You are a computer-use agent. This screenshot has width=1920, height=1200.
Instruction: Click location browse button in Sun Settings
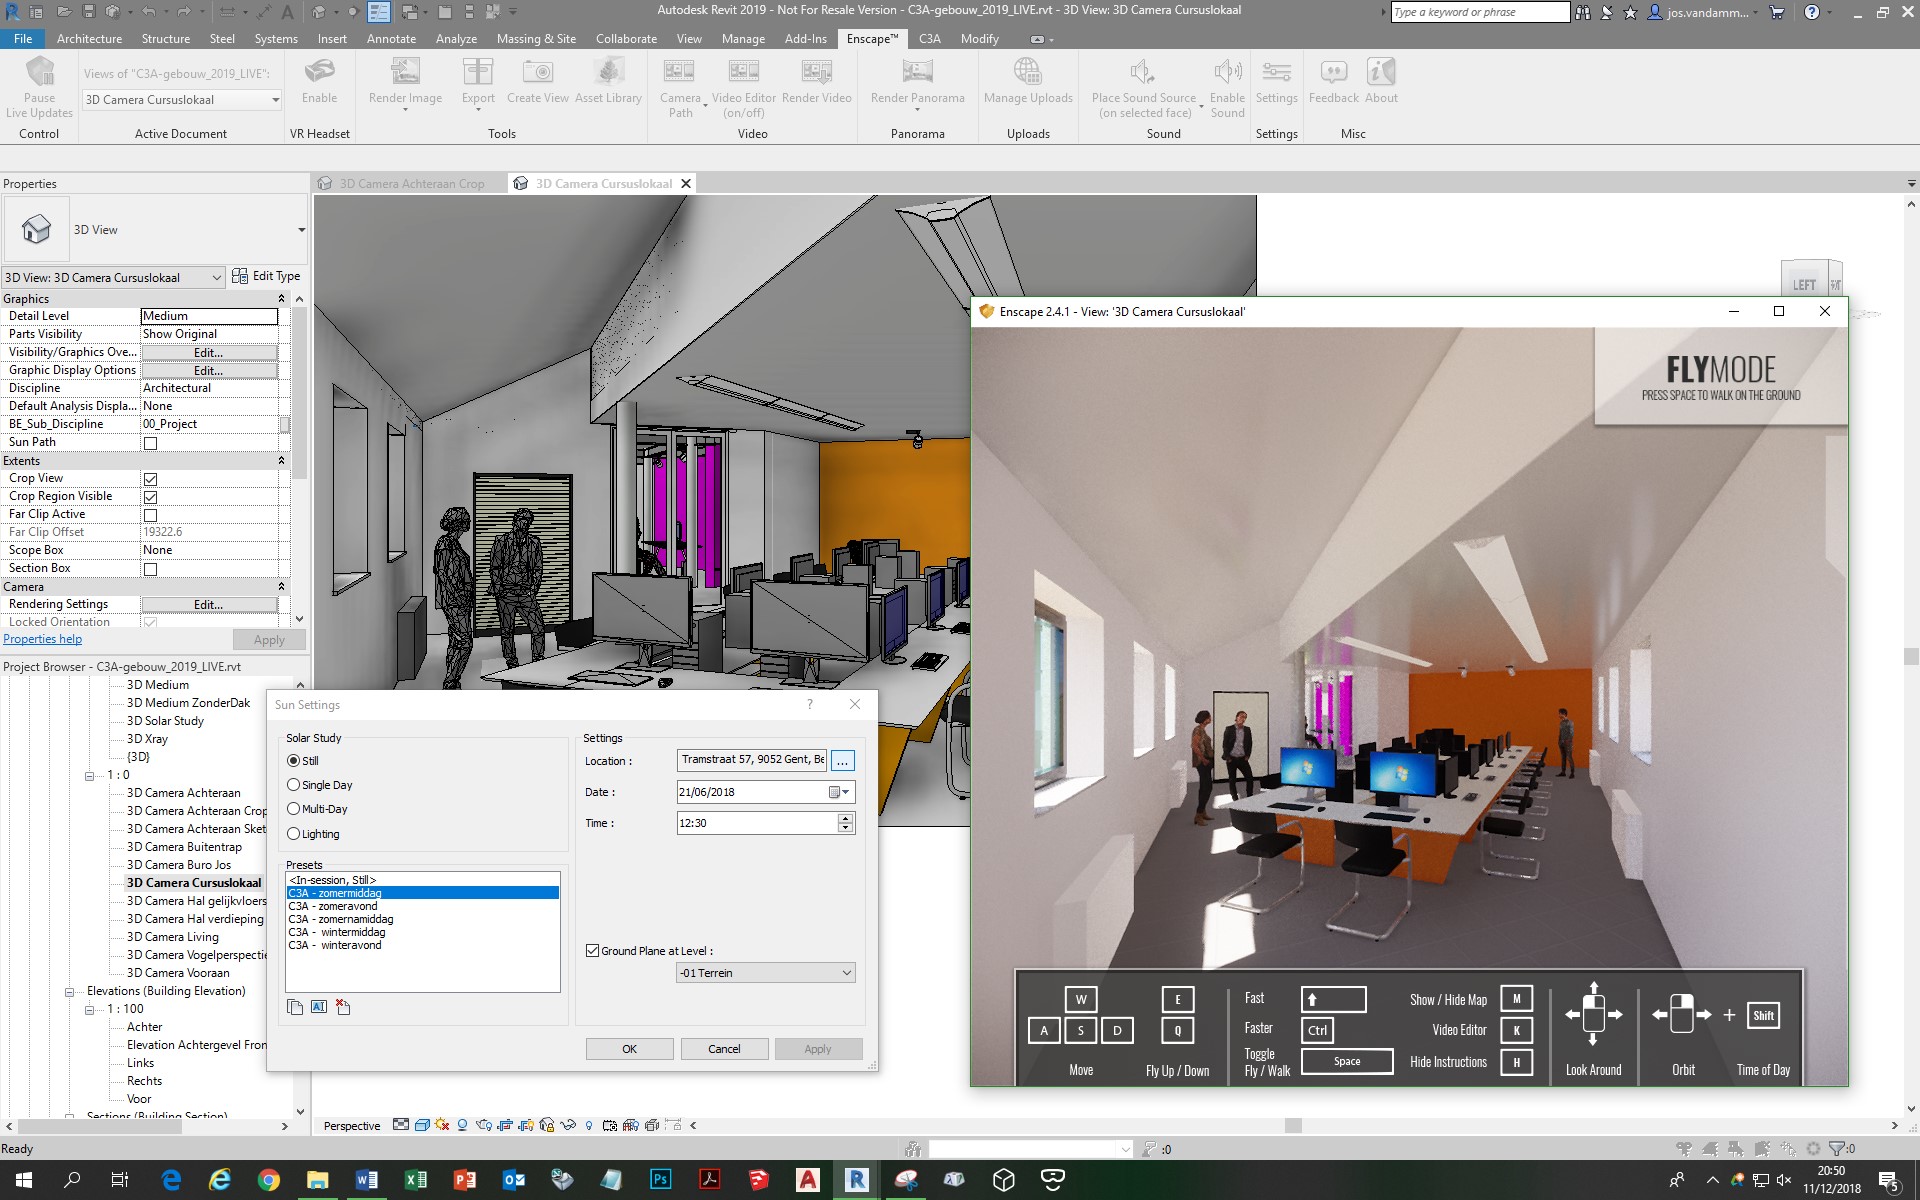pyautogui.click(x=843, y=761)
